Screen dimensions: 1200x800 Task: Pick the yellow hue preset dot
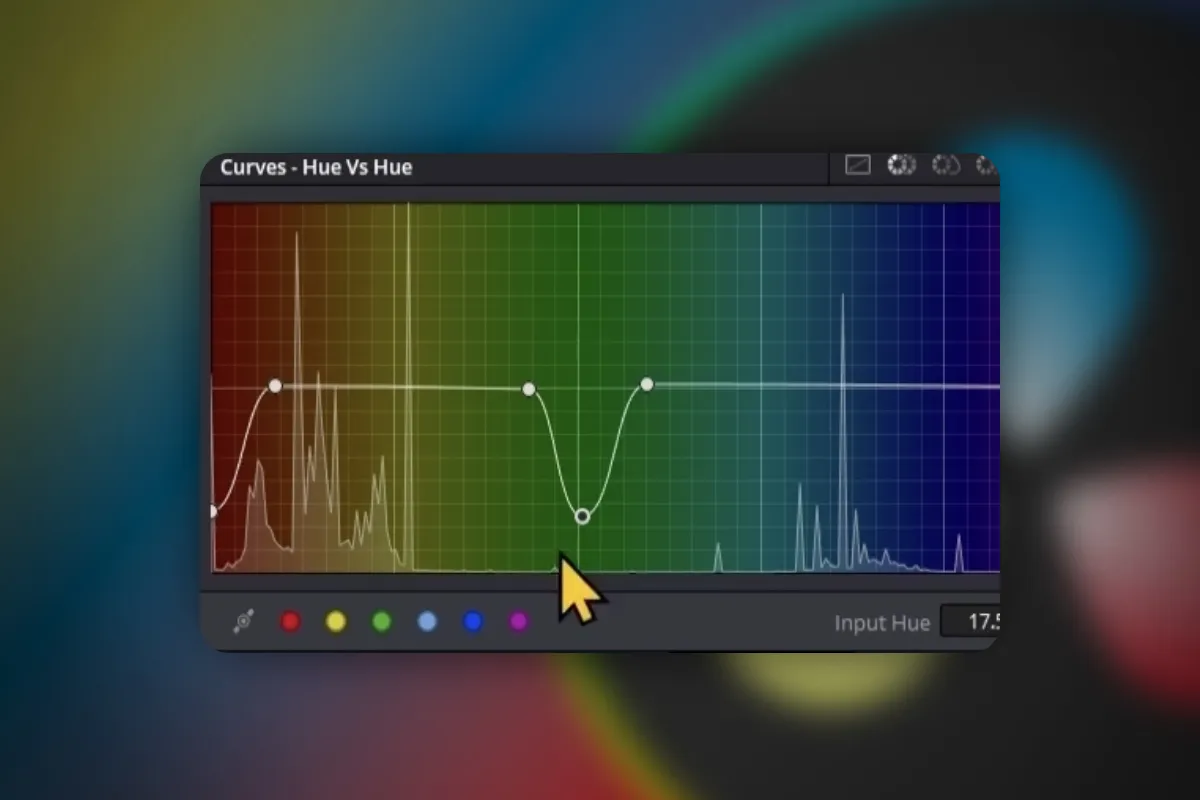[336, 622]
